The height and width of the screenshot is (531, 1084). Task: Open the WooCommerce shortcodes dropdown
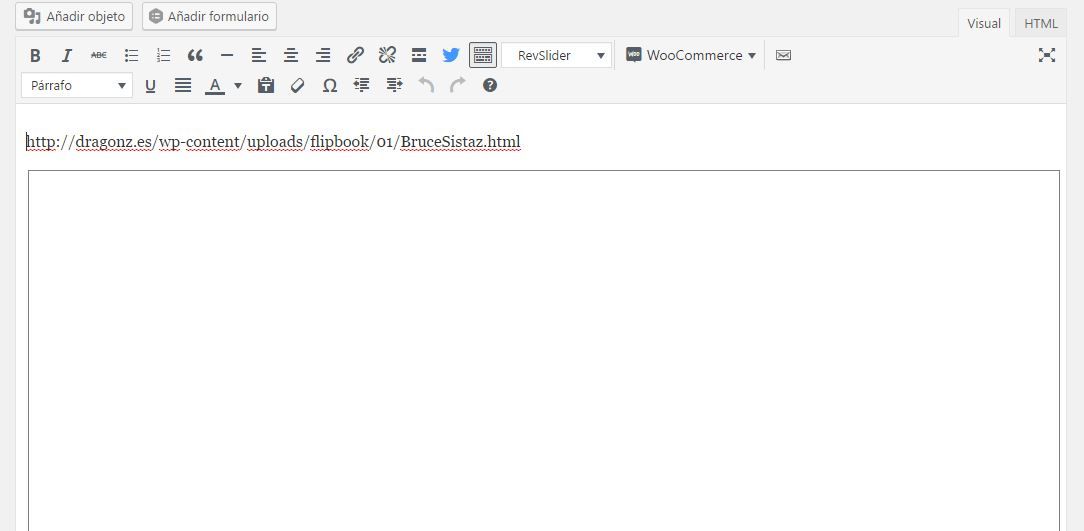click(691, 55)
